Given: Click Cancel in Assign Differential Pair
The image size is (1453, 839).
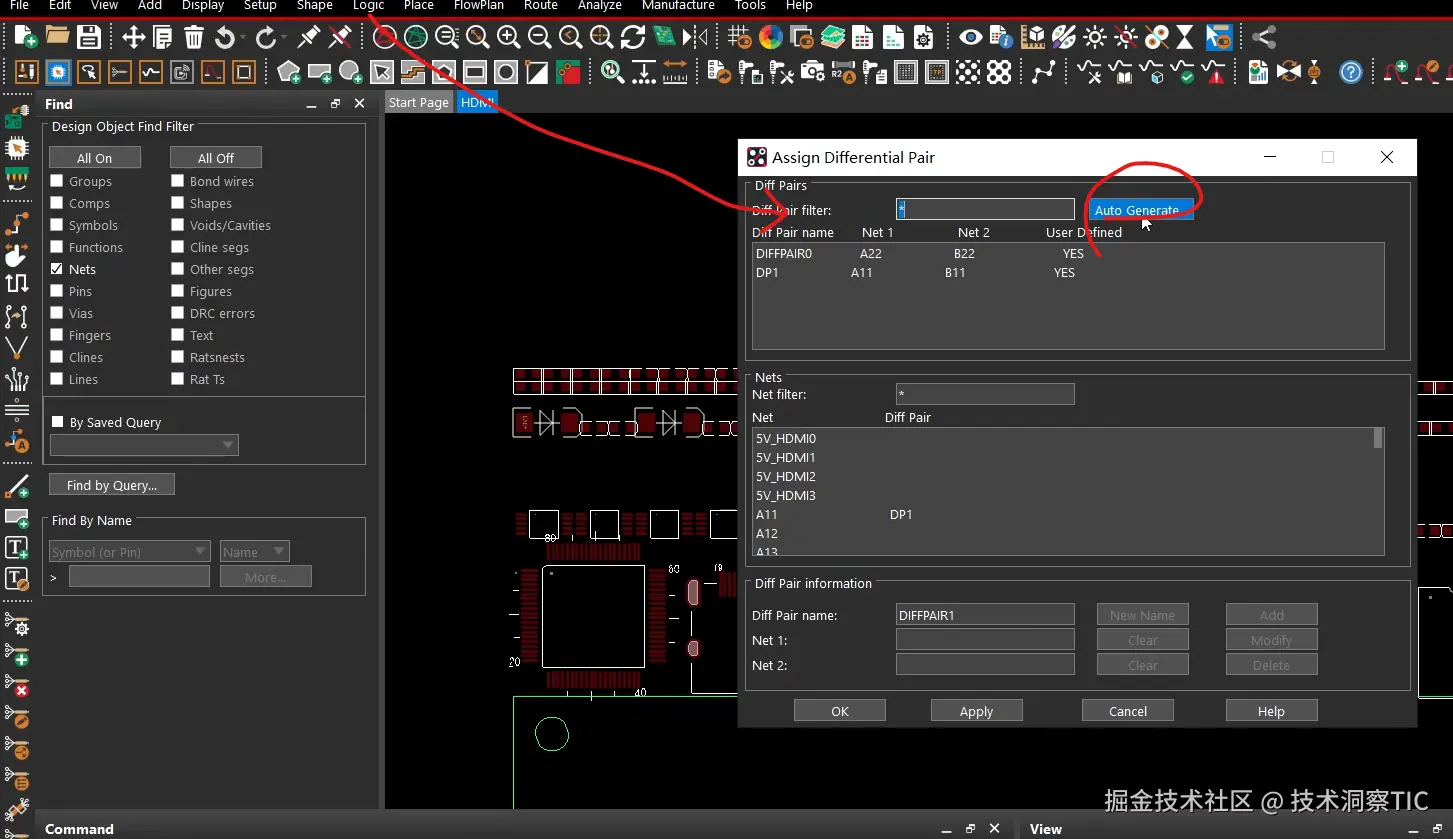Looking at the screenshot, I should pyautogui.click(x=1128, y=711).
